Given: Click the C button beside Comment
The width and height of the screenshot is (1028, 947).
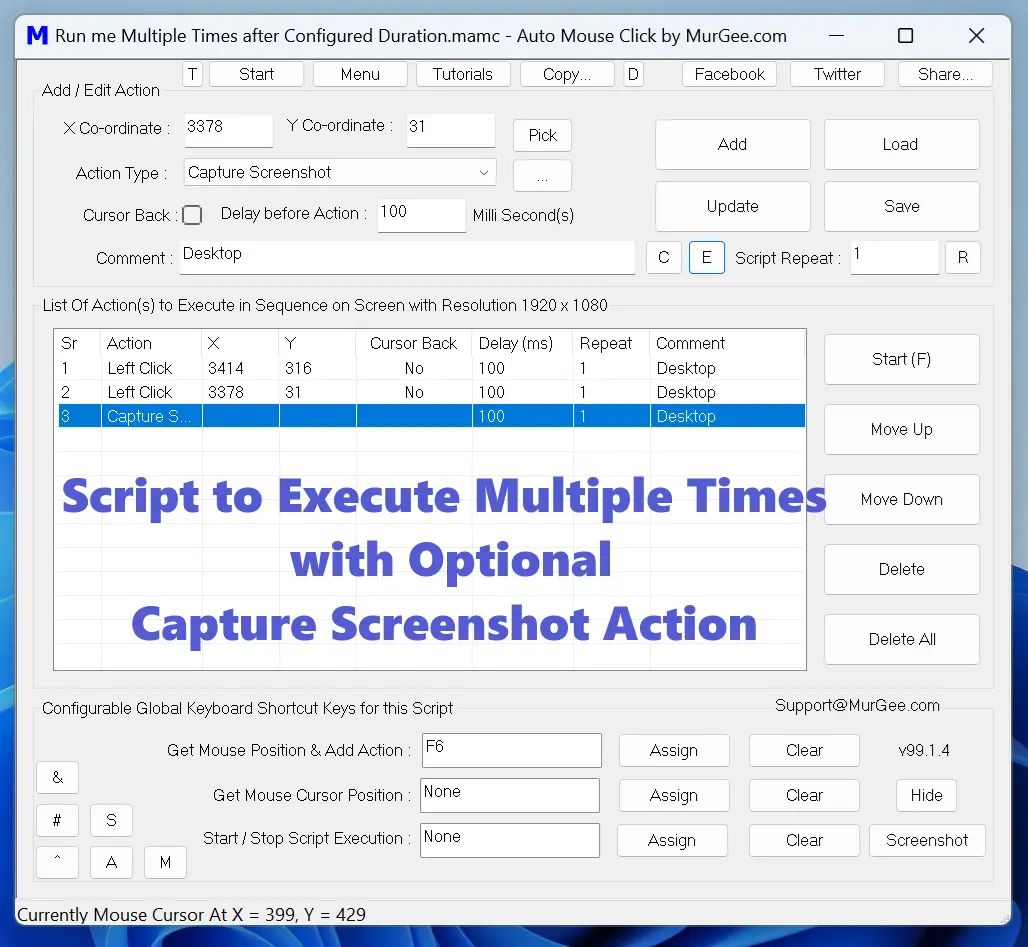Looking at the screenshot, I should (663, 257).
